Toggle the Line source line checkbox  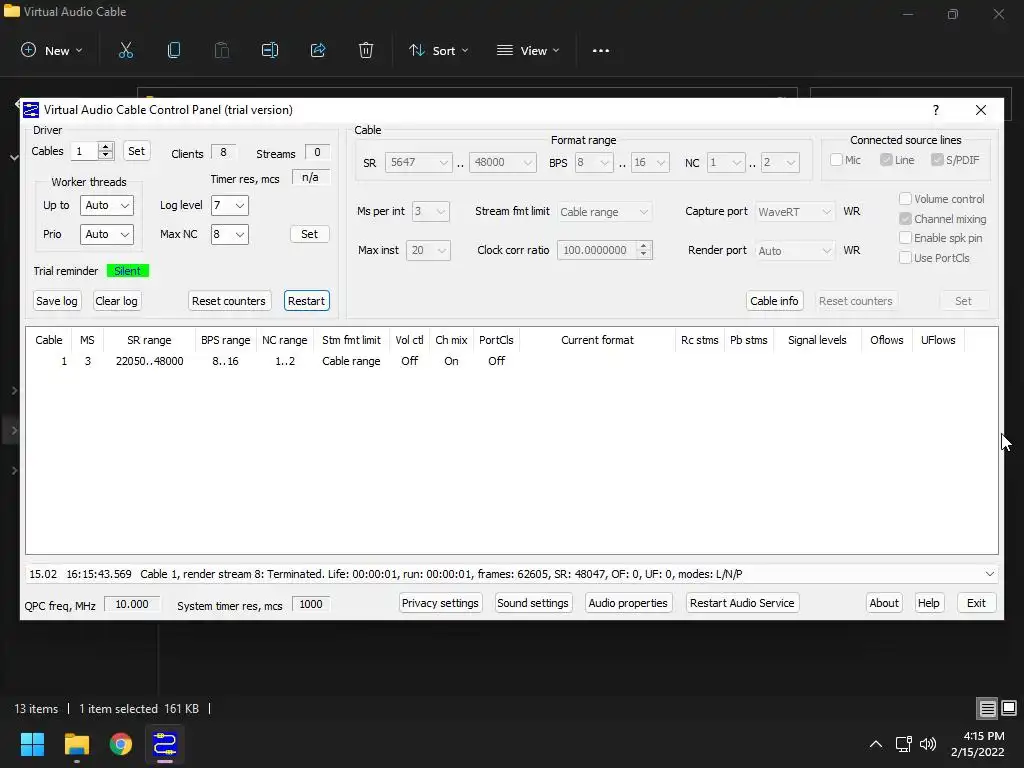[886, 160]
